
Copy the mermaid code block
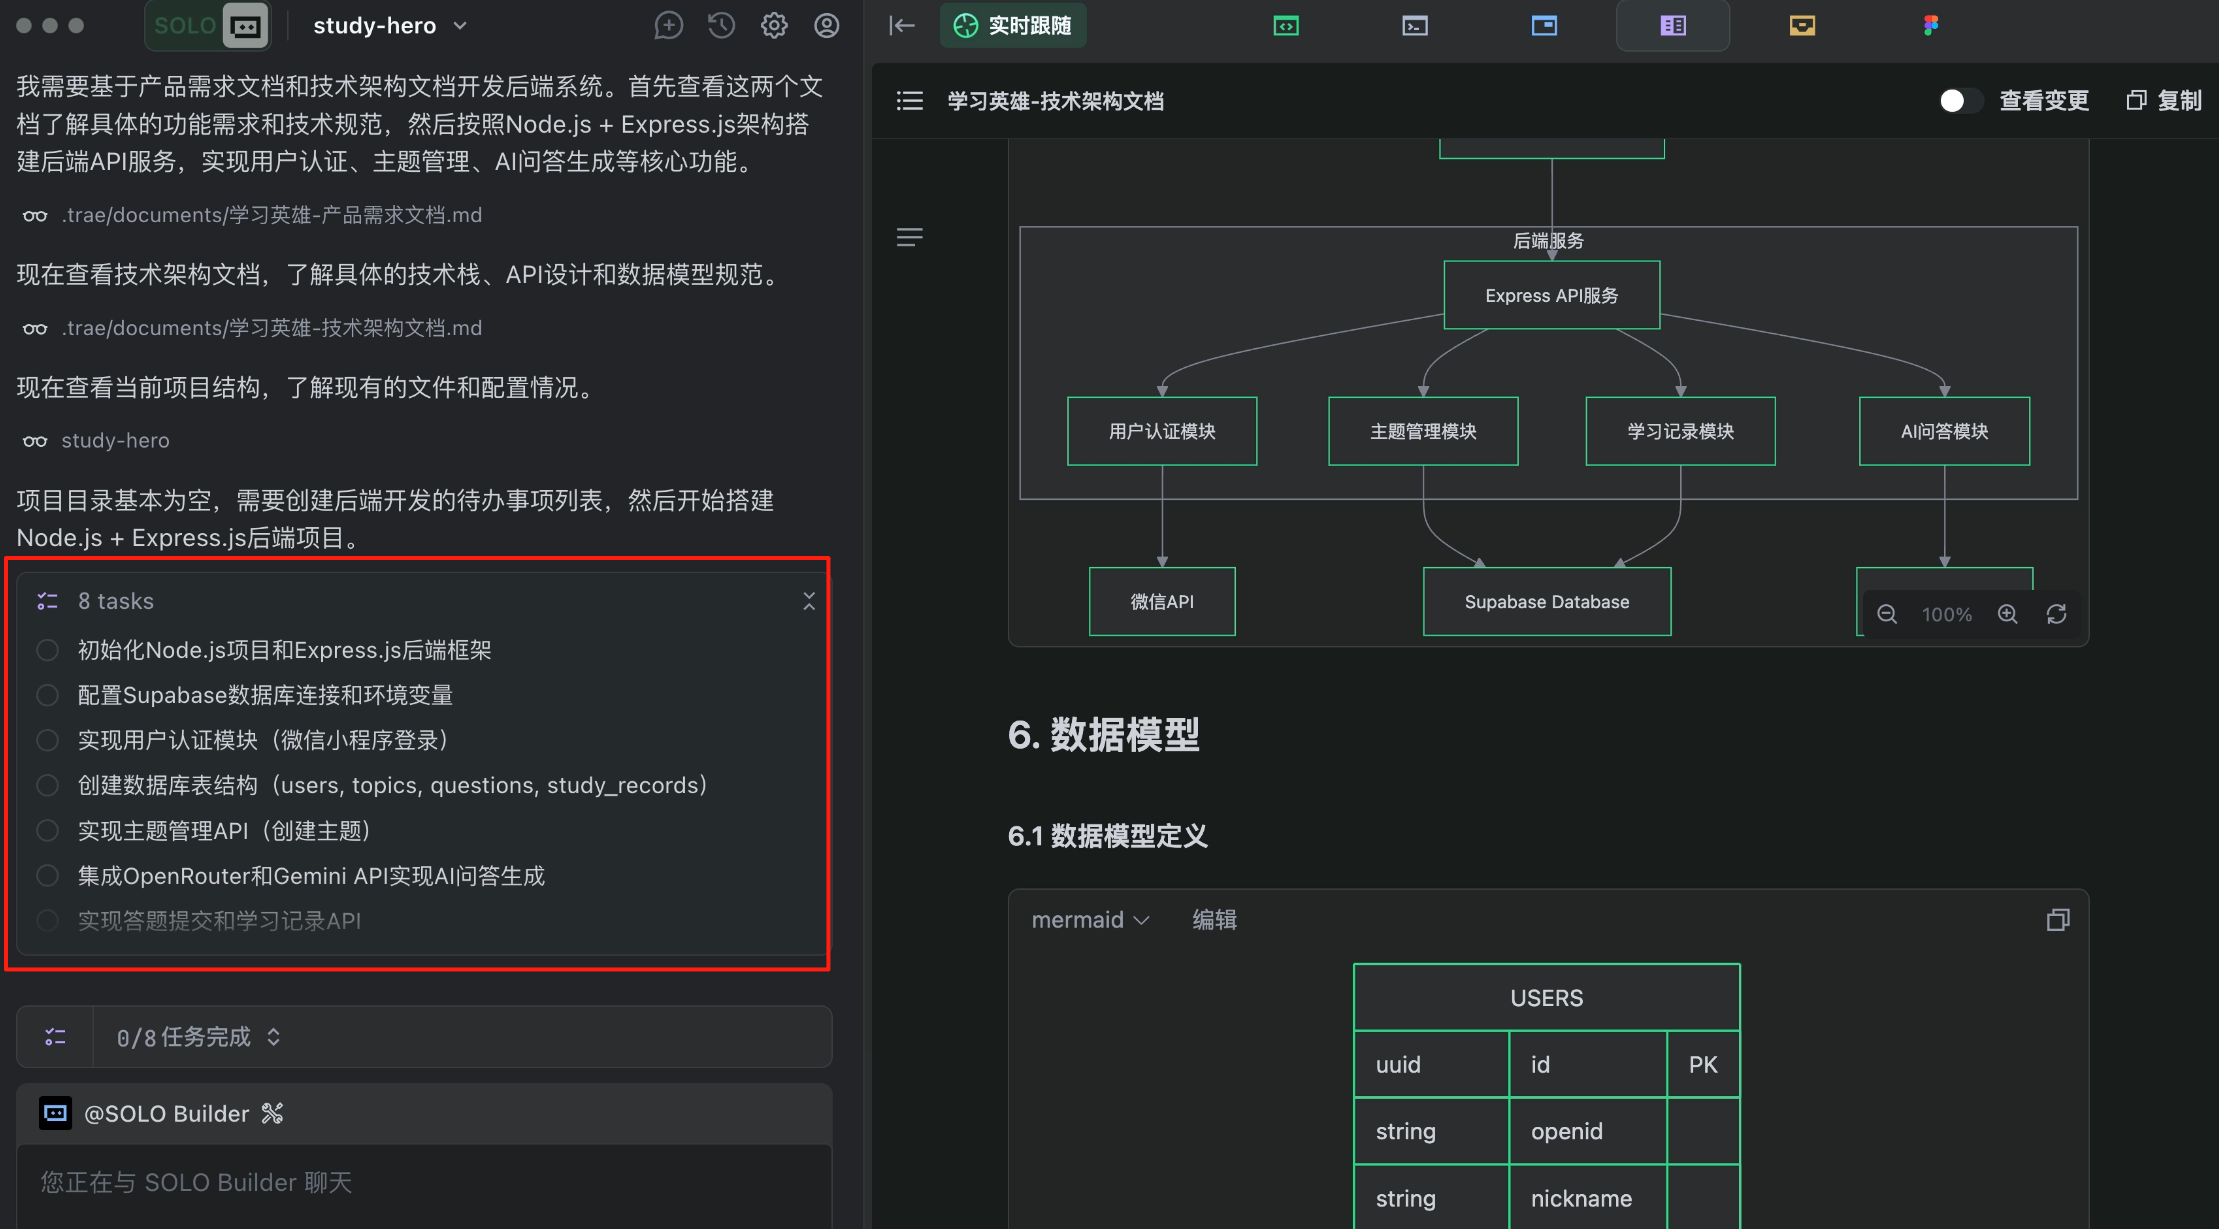coord(2057,920)
